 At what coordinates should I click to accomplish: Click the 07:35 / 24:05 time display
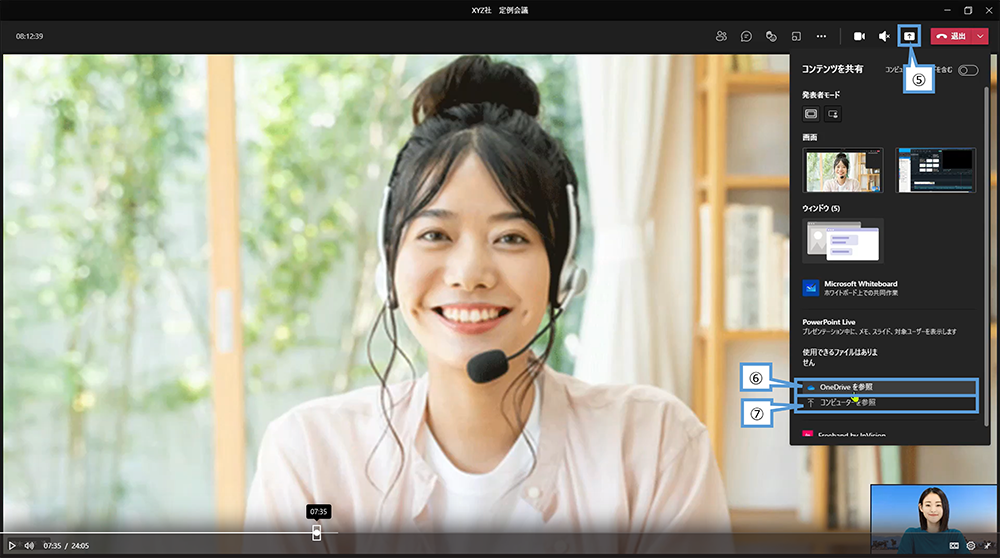click(66, 546)
